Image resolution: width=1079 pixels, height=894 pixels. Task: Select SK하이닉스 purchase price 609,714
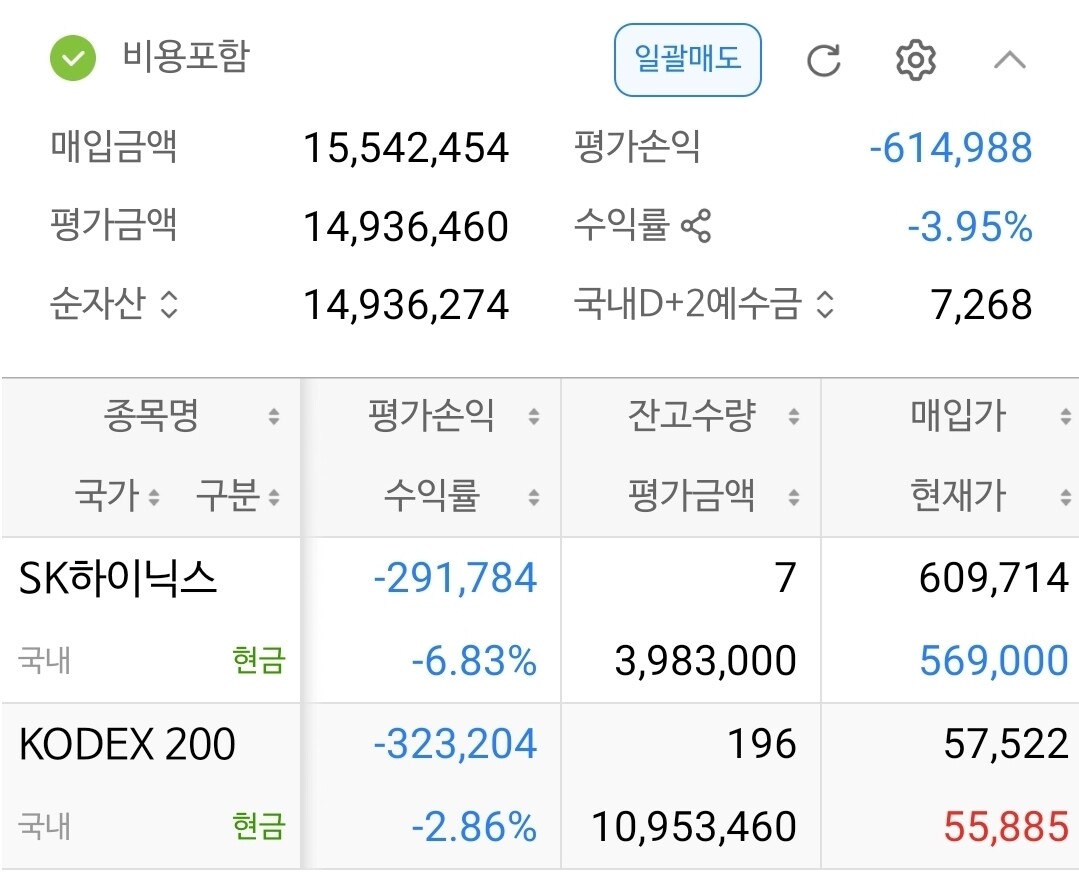tap(994, 577)
